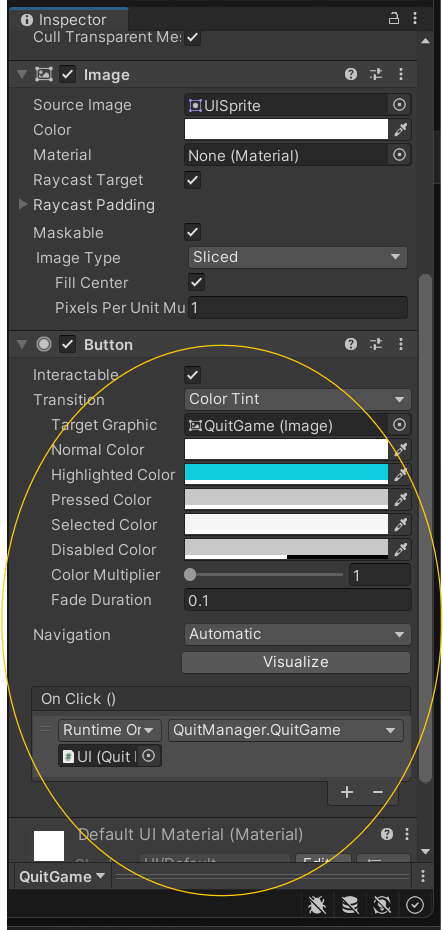This screenshot has width=443, height=930.
Task: Click the crossed database cache-server status icon
Action: tap(350, 905)
